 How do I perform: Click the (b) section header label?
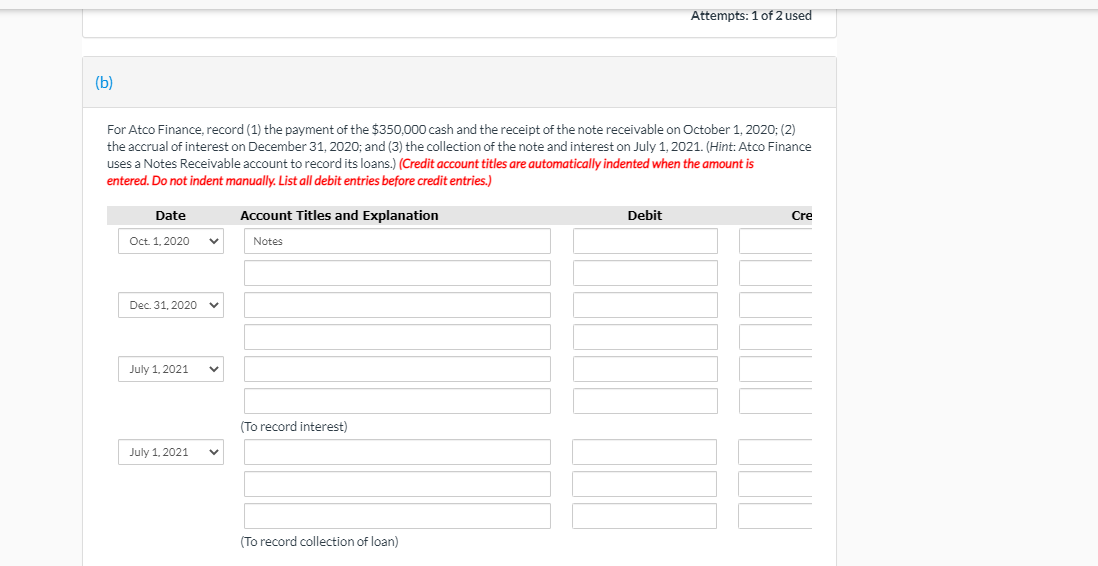coord(104,83)
